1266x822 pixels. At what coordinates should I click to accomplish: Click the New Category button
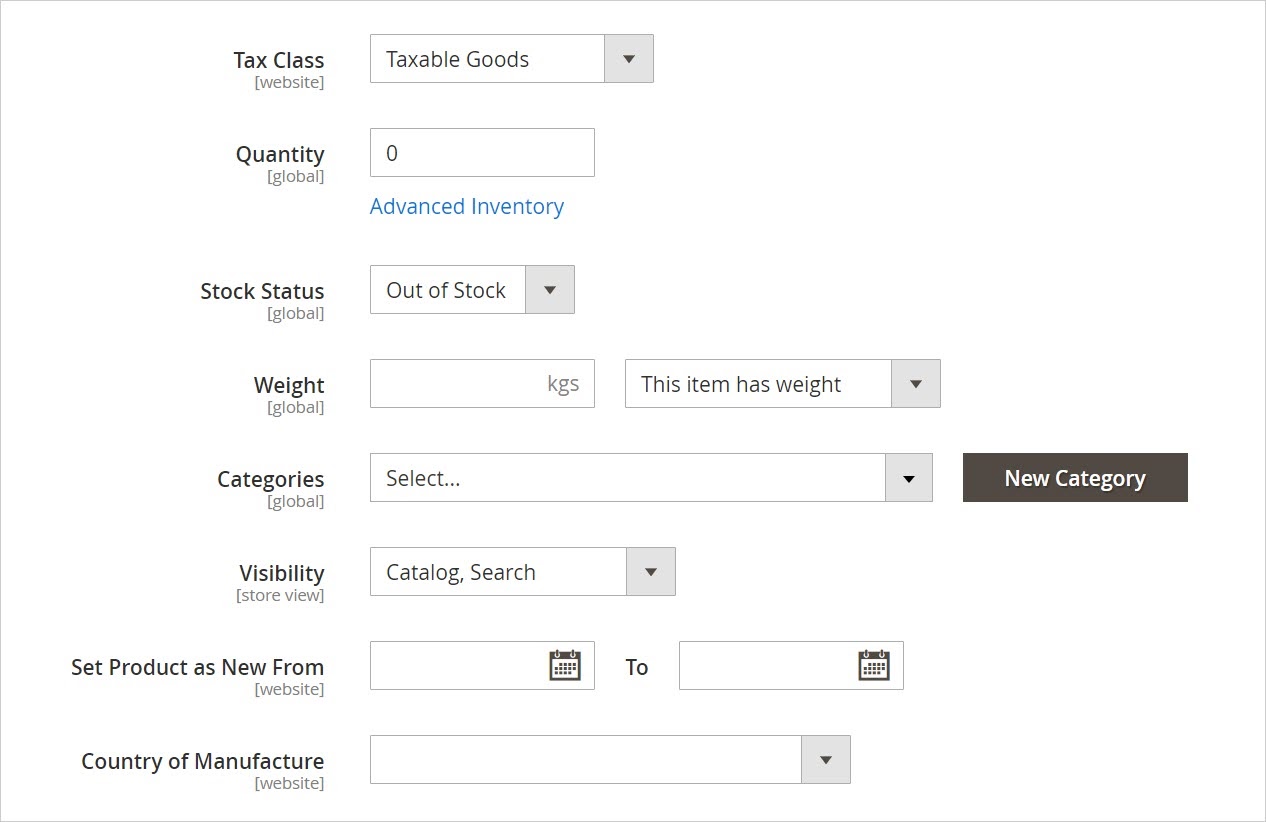pos(1075,478)
